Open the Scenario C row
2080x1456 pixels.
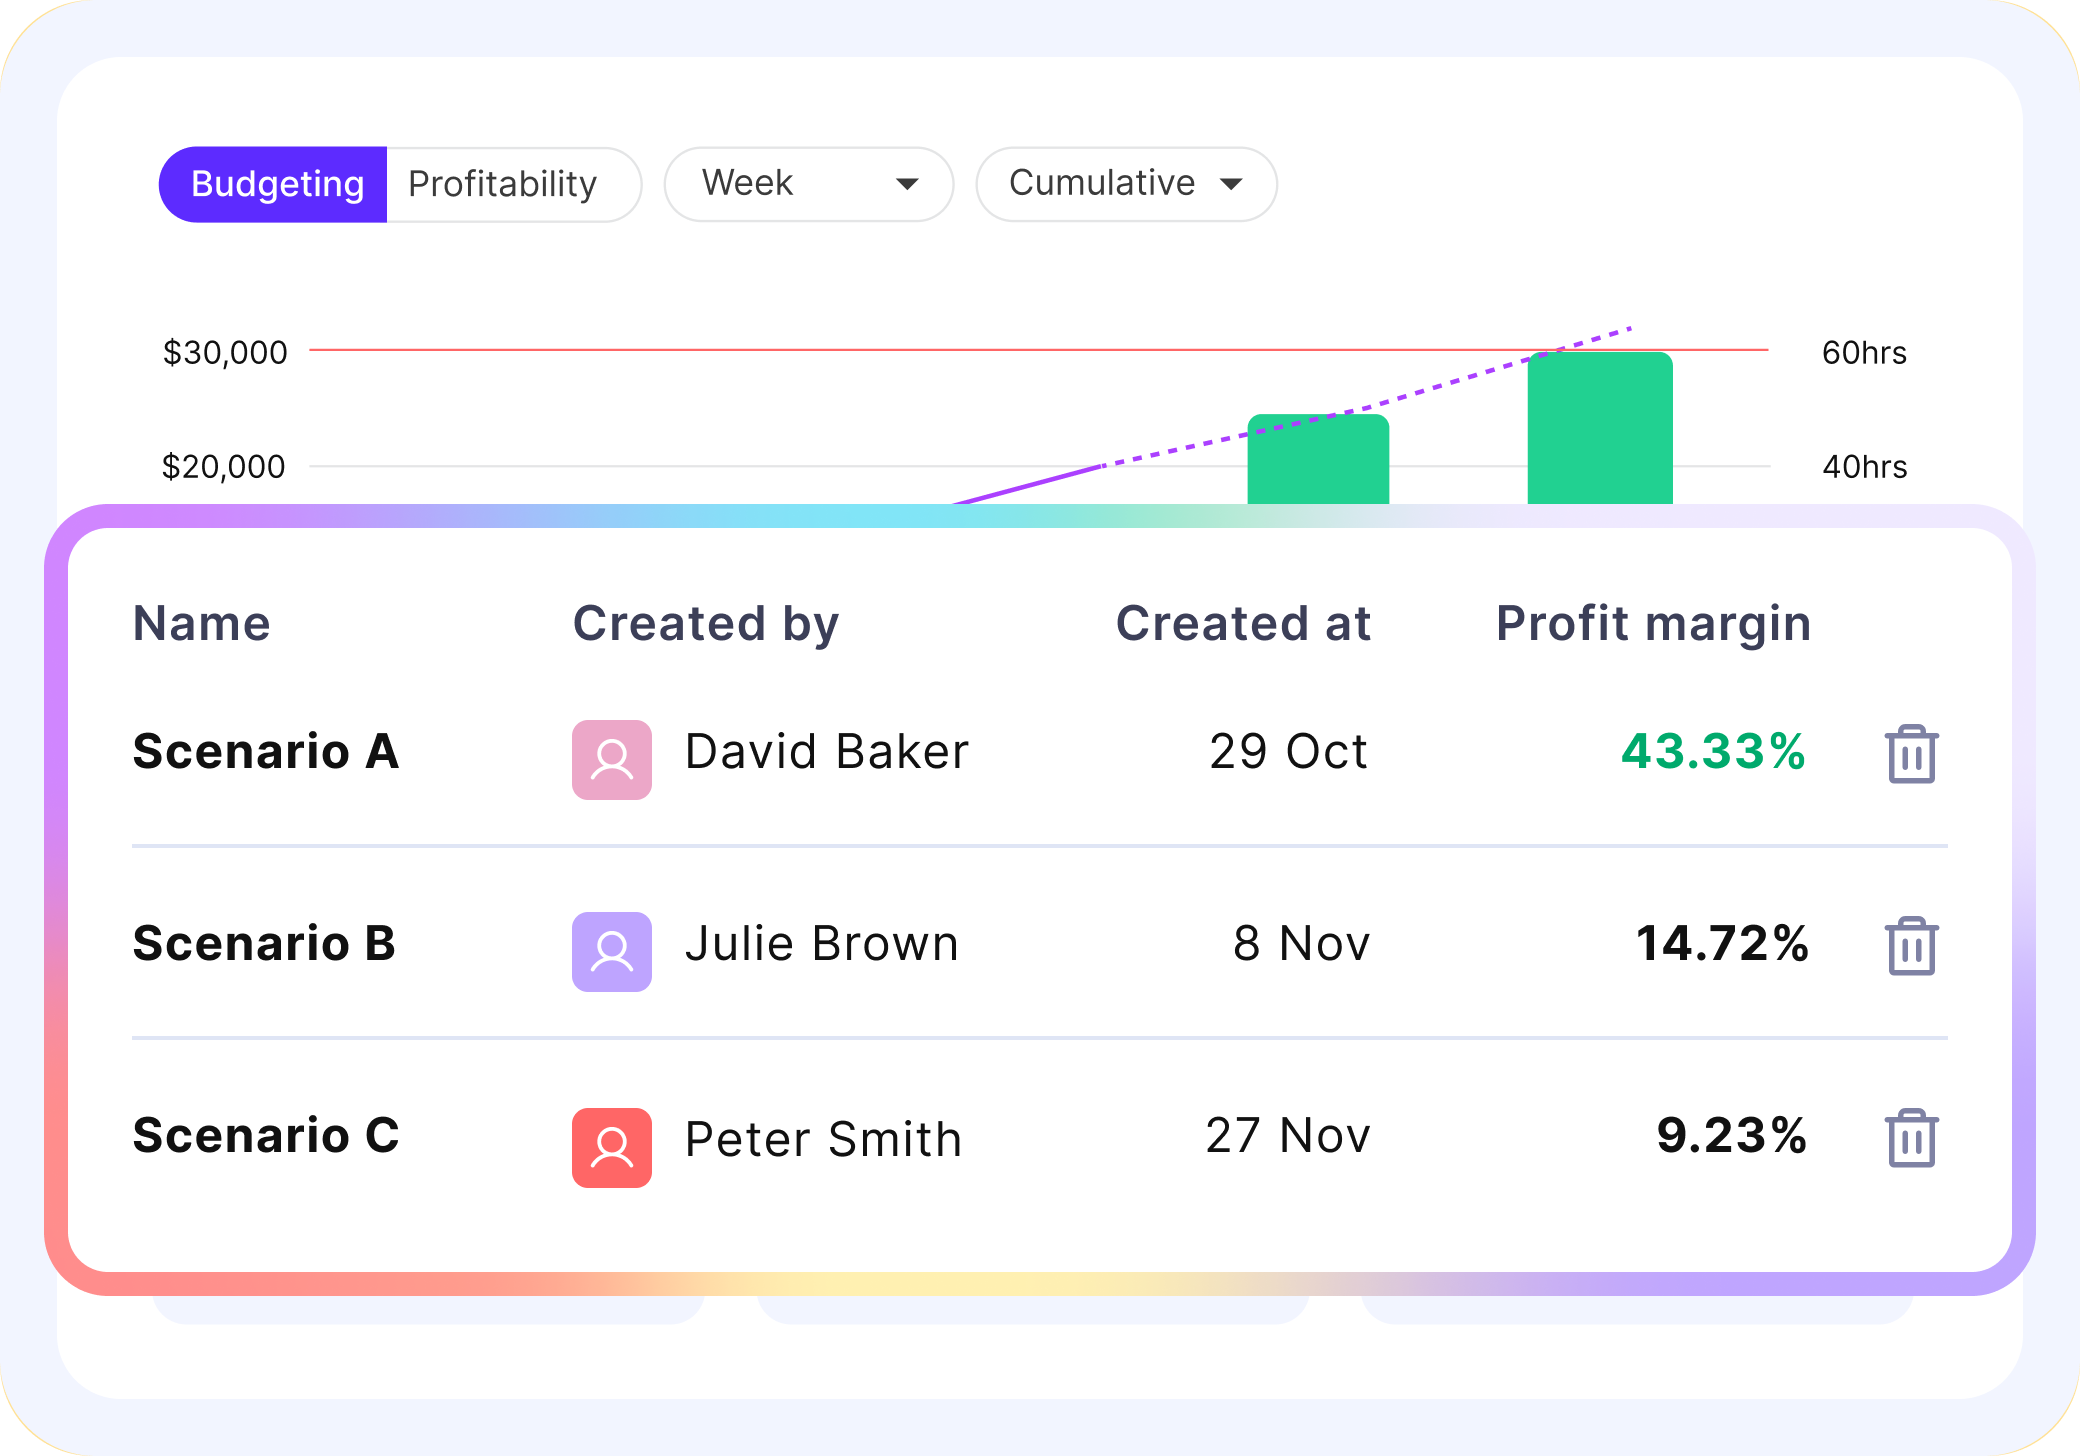pyautogui.click(x=266, y=1136)
